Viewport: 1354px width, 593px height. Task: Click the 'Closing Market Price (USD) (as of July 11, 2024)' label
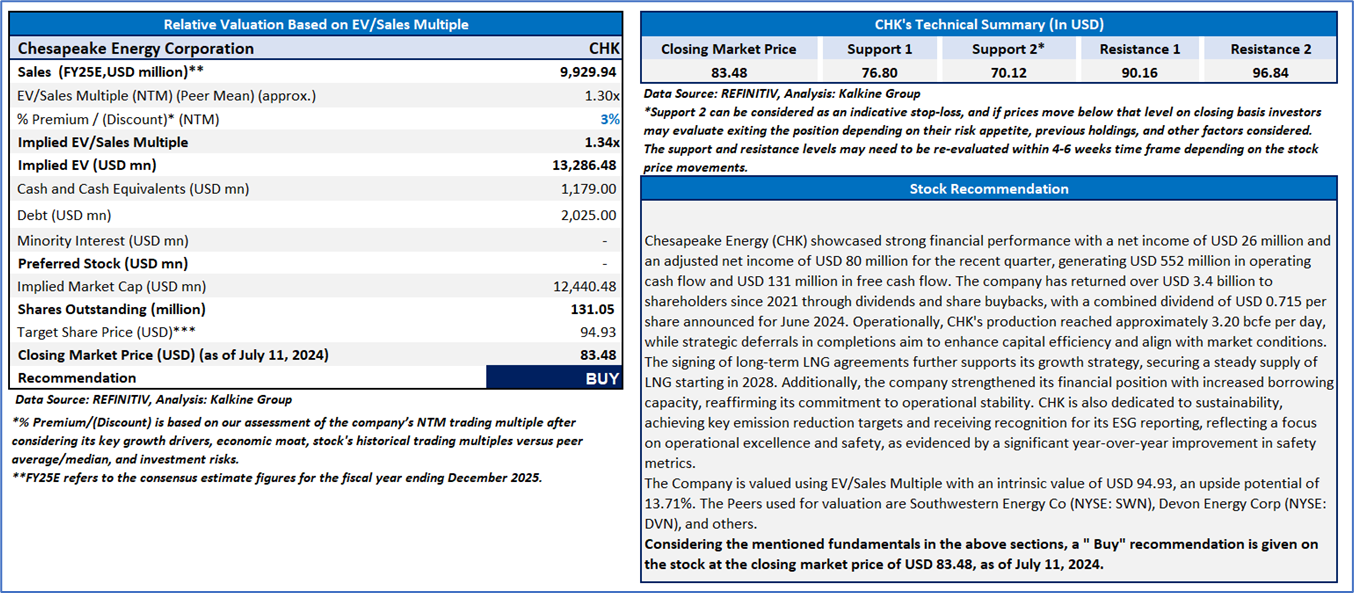[x=173, y=355]
